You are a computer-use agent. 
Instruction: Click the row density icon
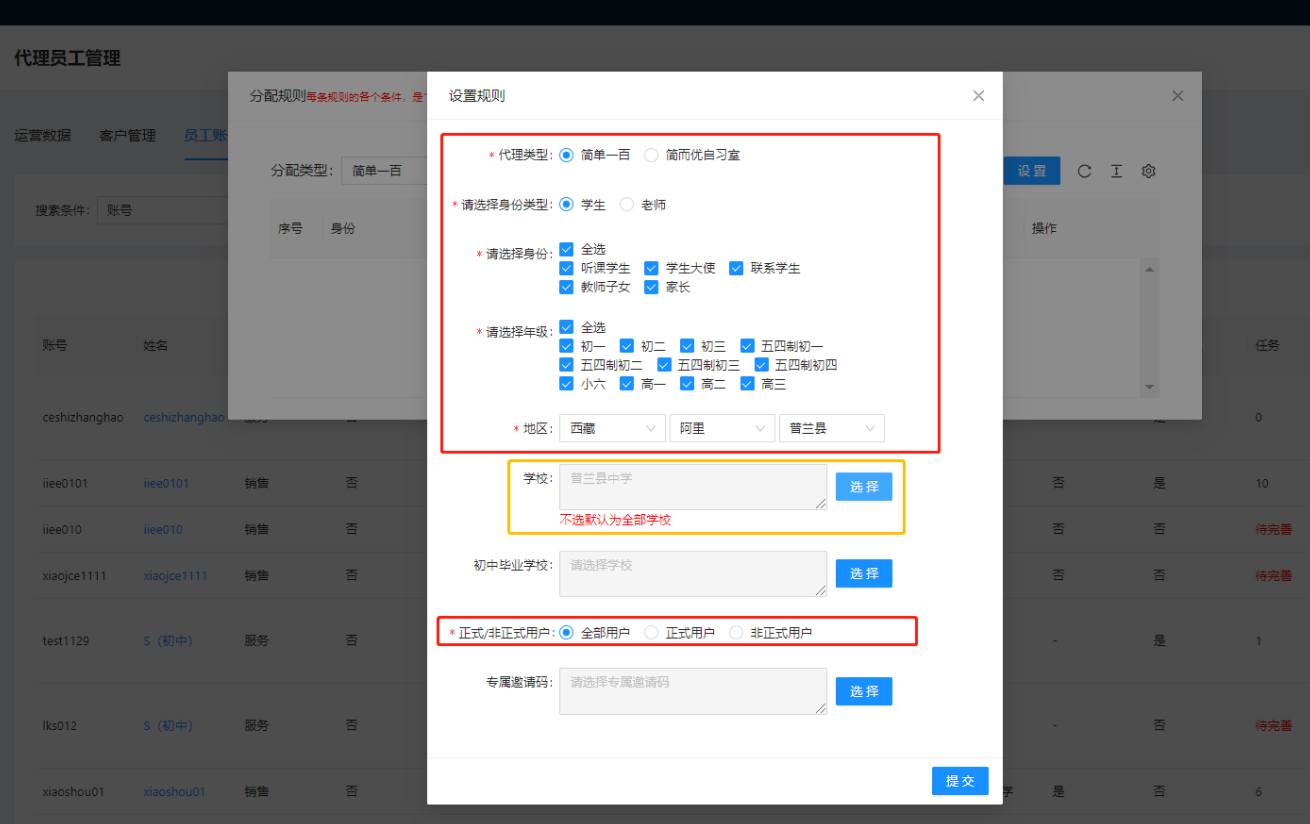click(1116, 171)
